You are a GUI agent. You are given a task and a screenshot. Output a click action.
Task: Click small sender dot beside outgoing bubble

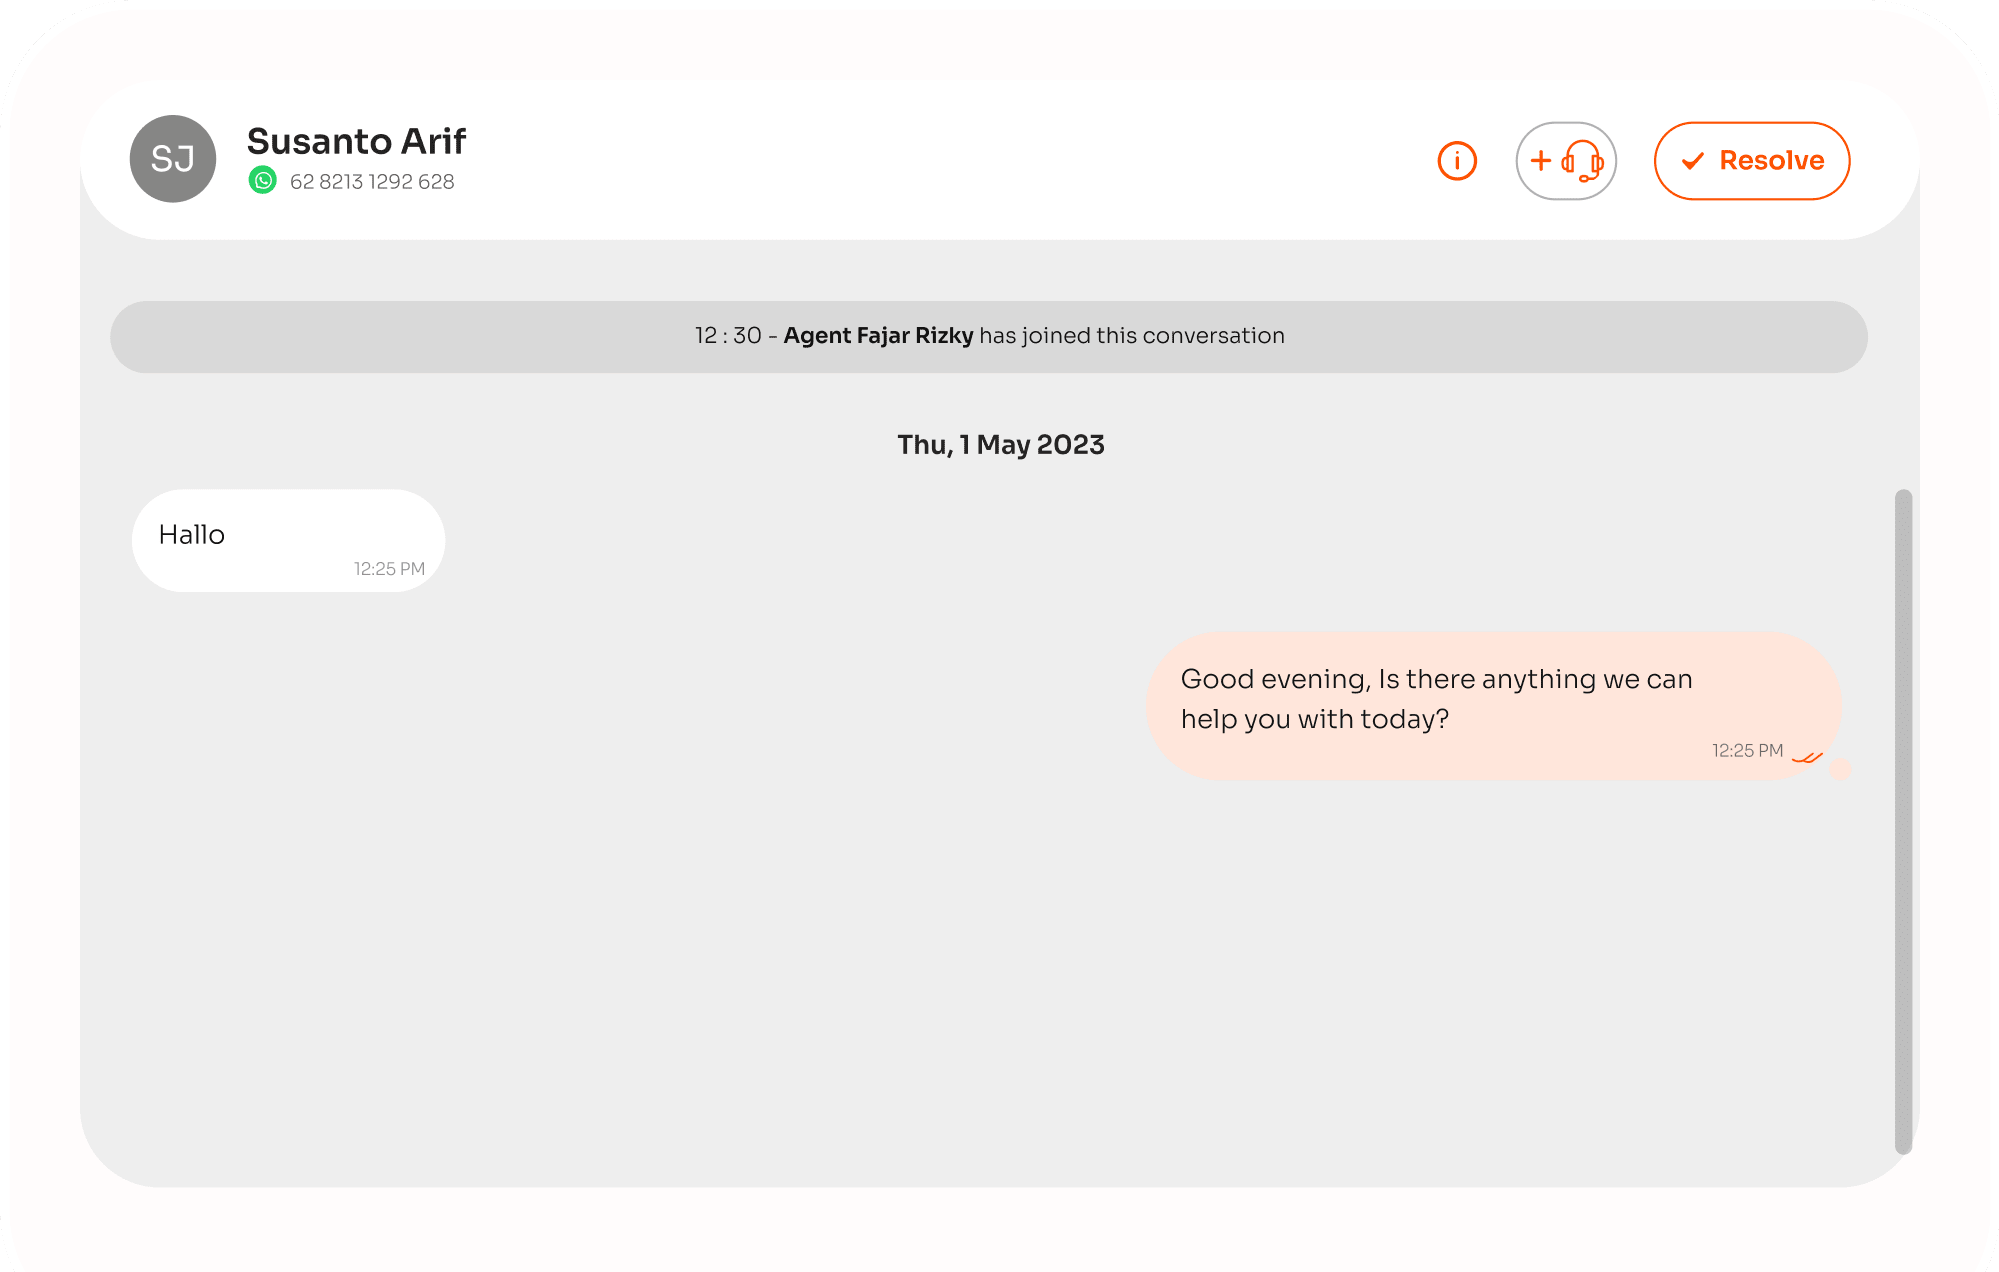pos(1840,769)
